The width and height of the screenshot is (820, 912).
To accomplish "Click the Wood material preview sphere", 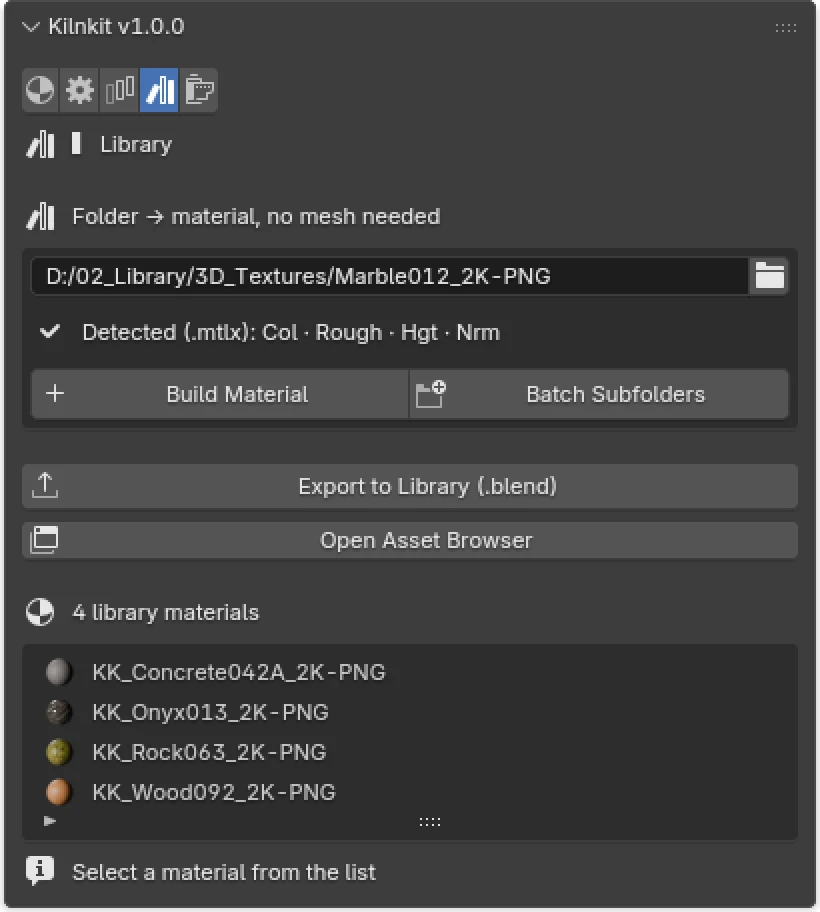I will pos(59,792).
